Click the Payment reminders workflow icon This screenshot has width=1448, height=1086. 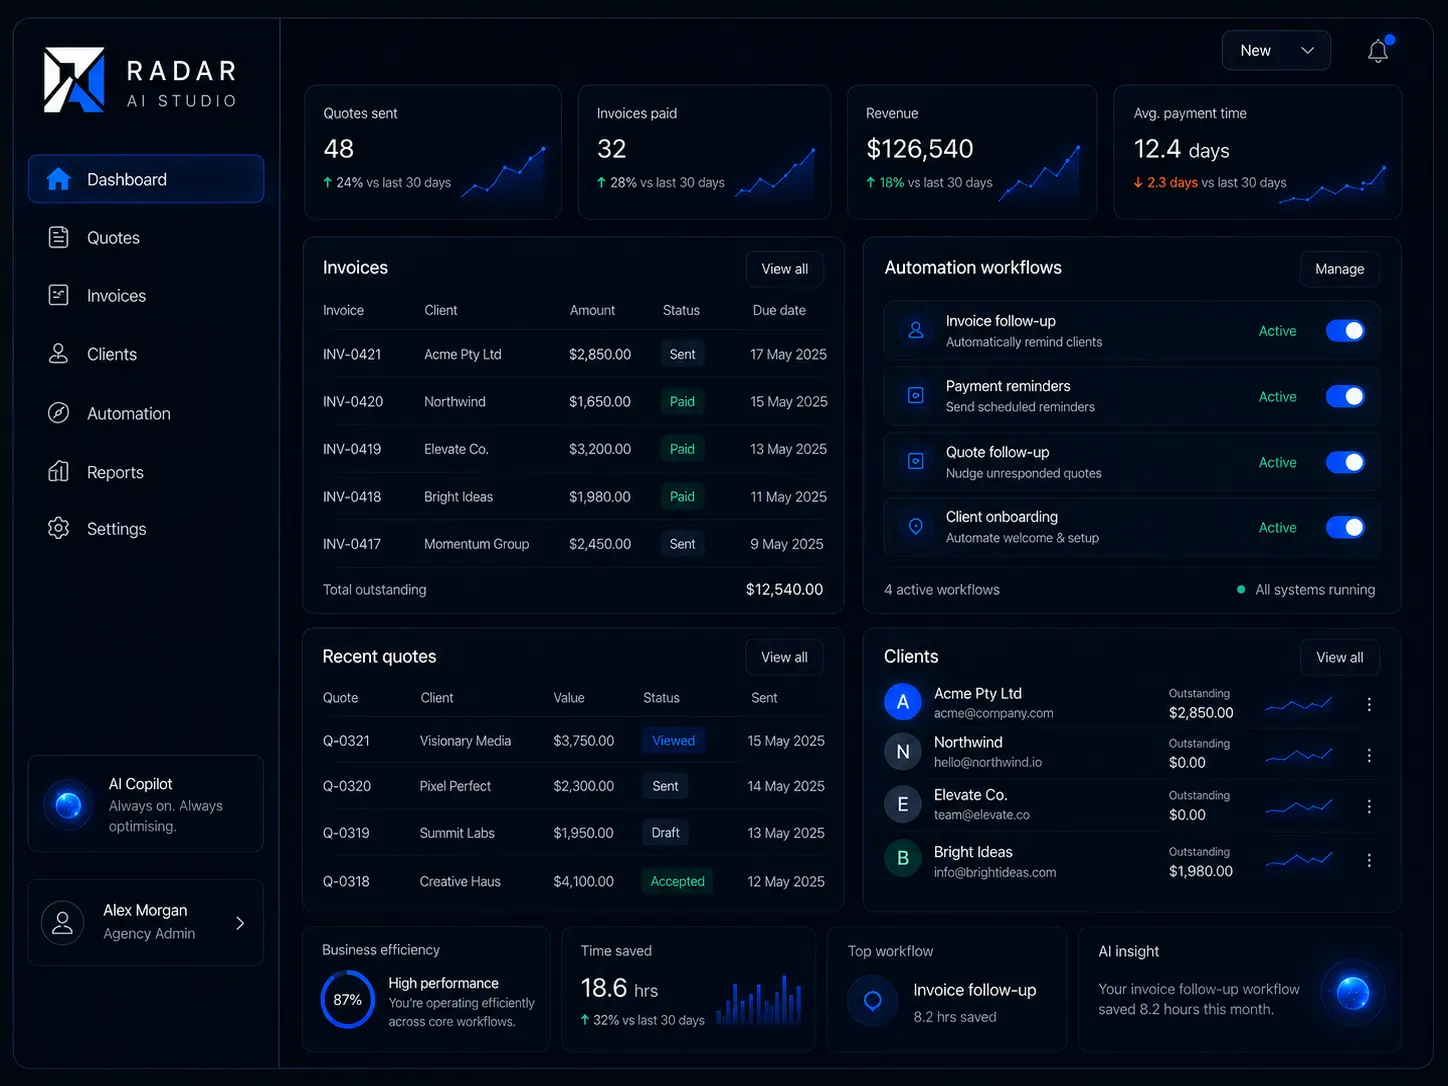click(915, 395)
